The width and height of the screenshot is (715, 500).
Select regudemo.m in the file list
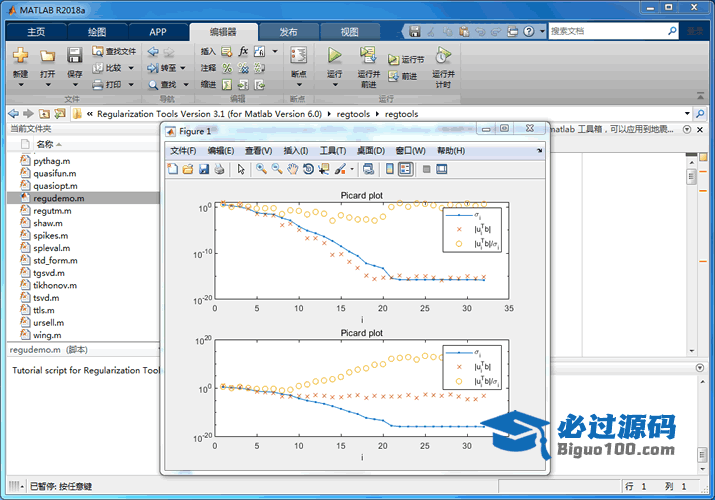(x=83, y=198)
